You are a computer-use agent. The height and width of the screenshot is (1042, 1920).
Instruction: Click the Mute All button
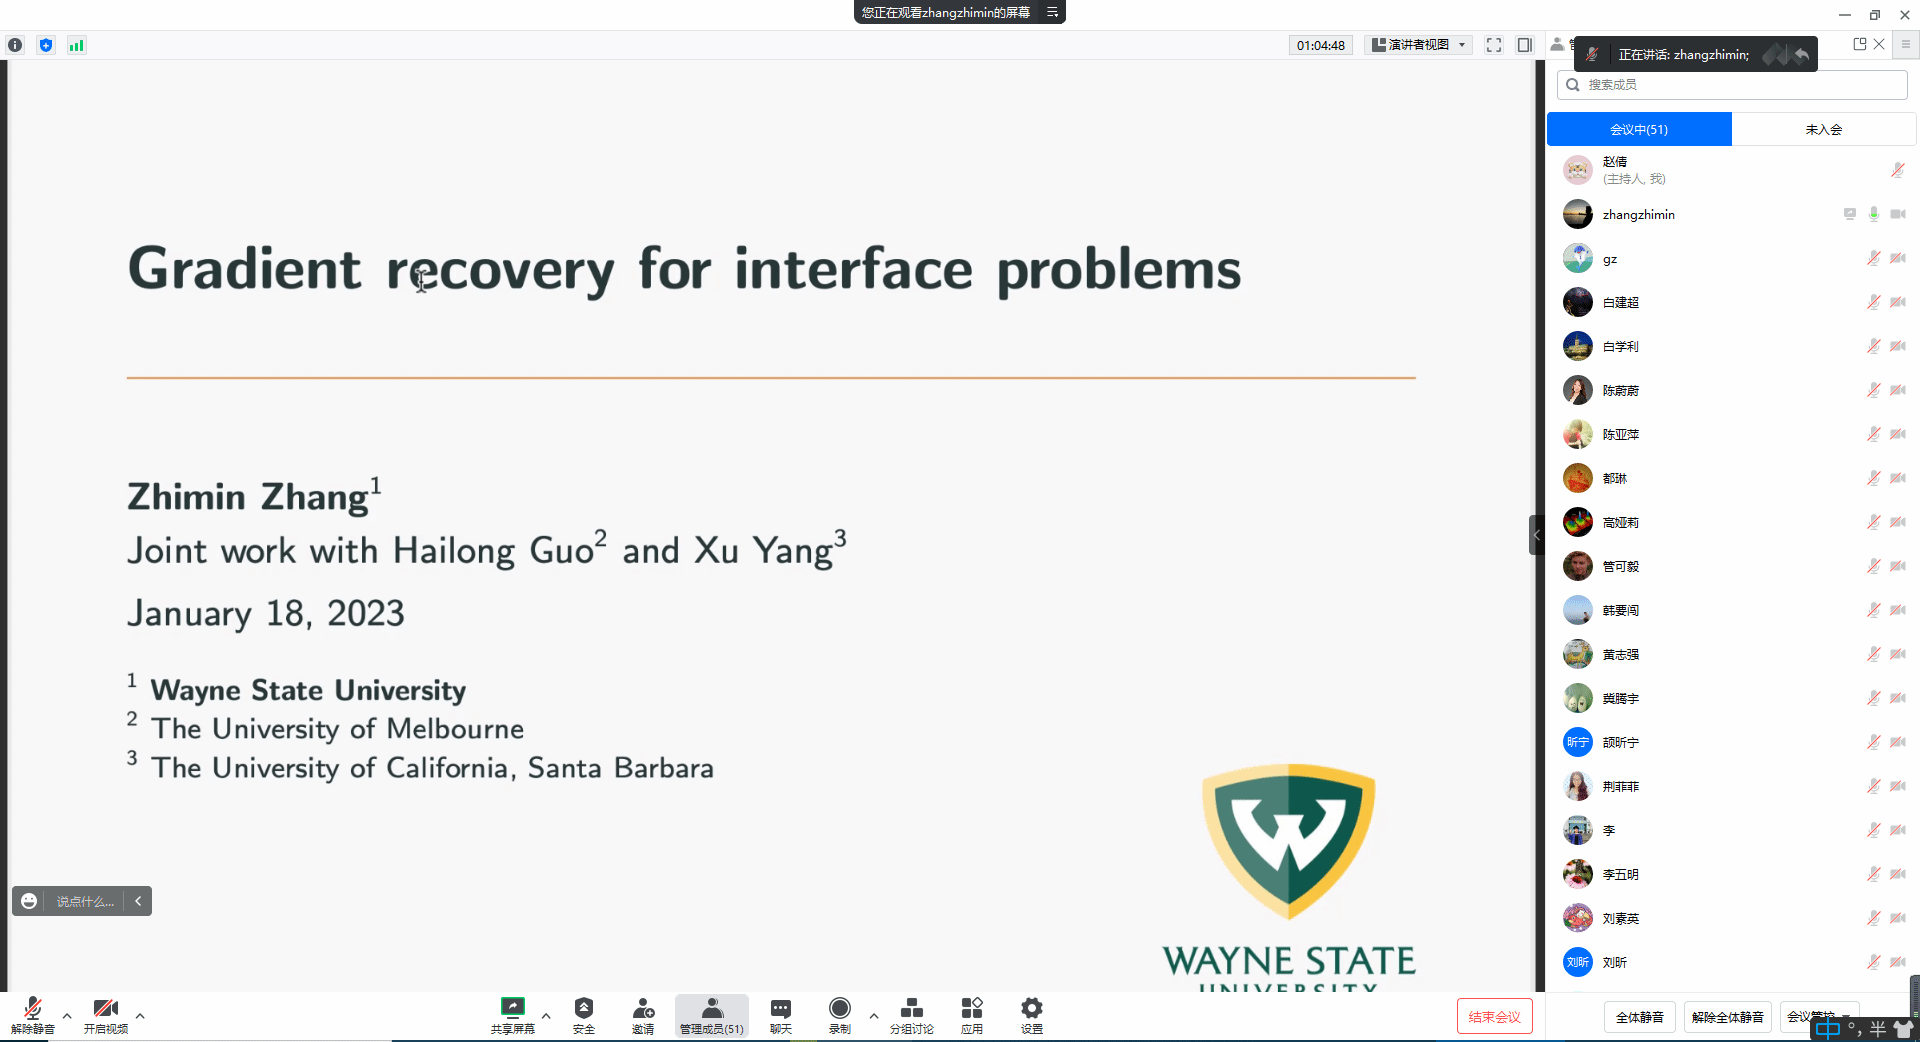(1640, 1017)
